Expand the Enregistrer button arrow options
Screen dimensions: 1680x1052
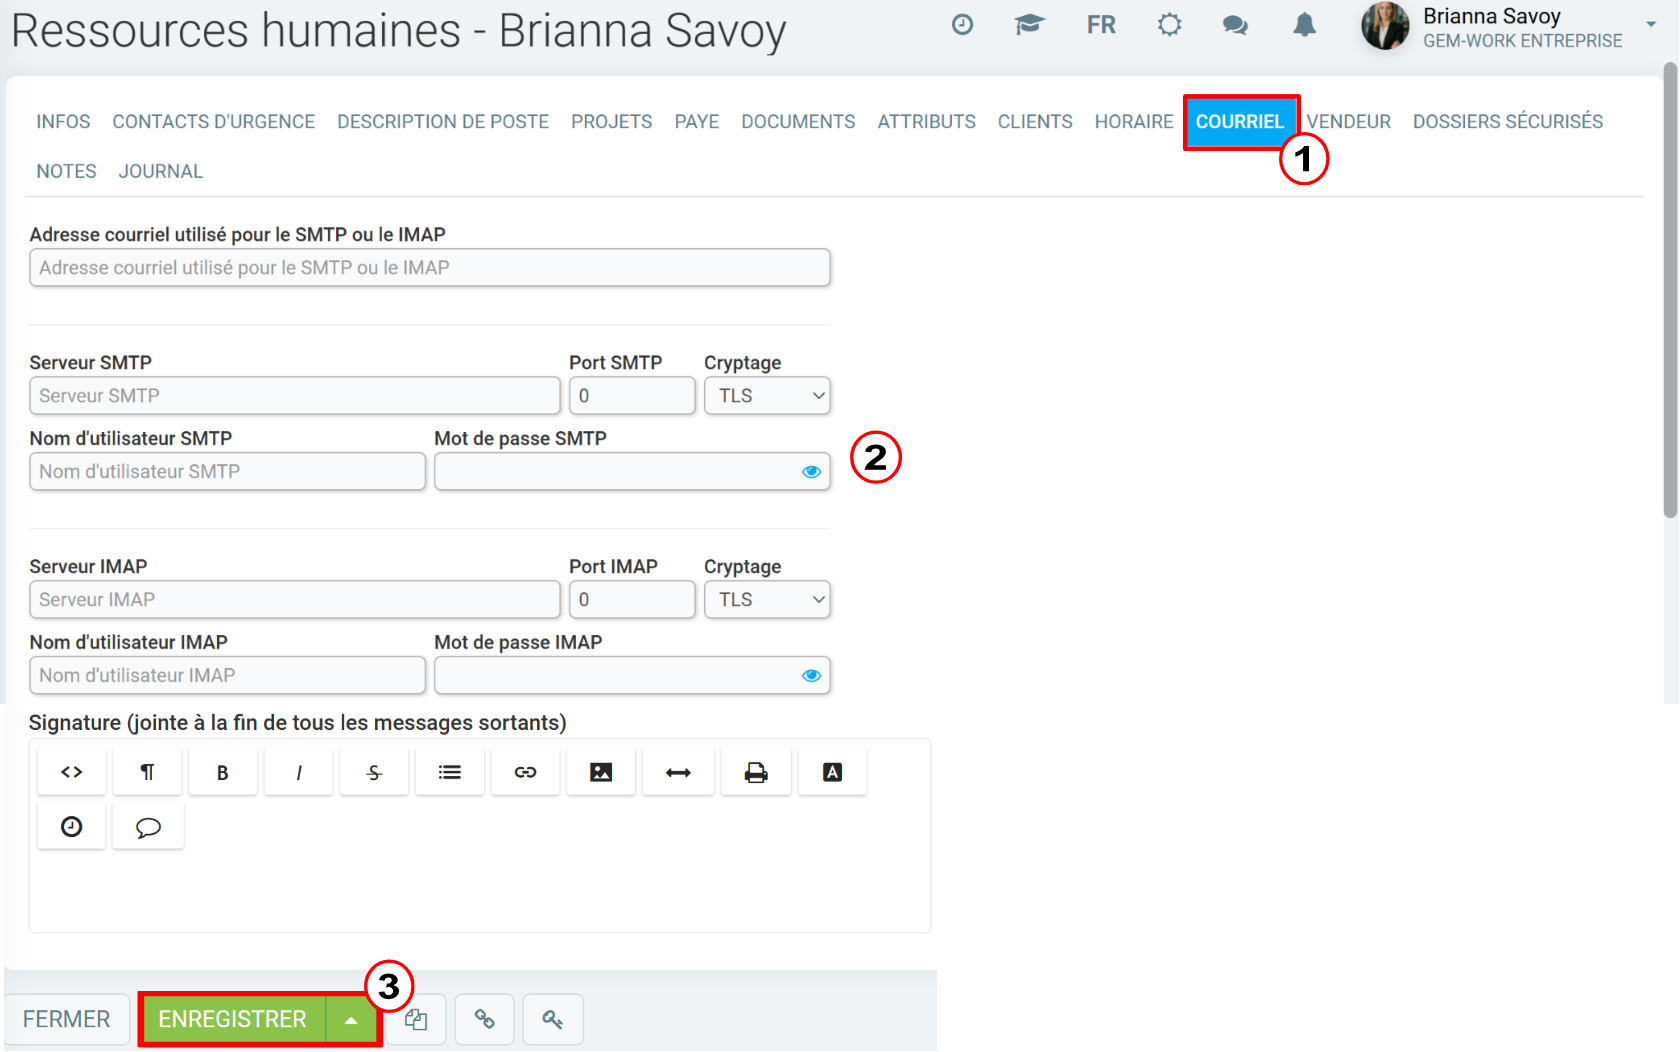click(351, 1020)
